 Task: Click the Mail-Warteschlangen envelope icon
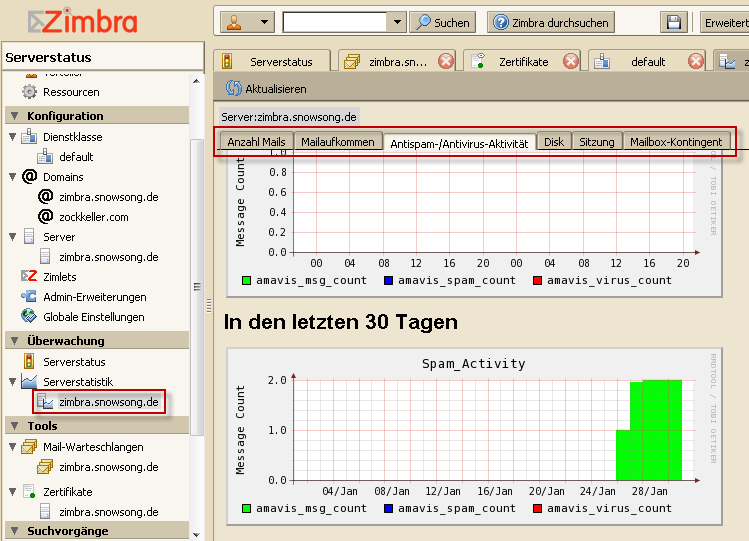coord(29,446)
